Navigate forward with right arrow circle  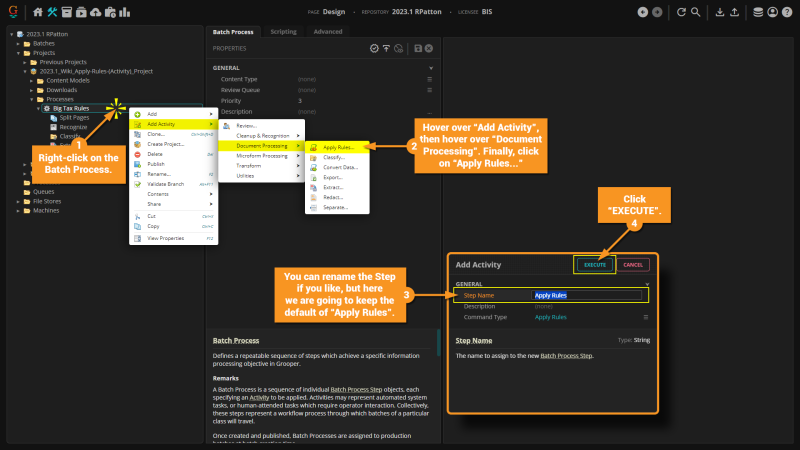[657, 12]
